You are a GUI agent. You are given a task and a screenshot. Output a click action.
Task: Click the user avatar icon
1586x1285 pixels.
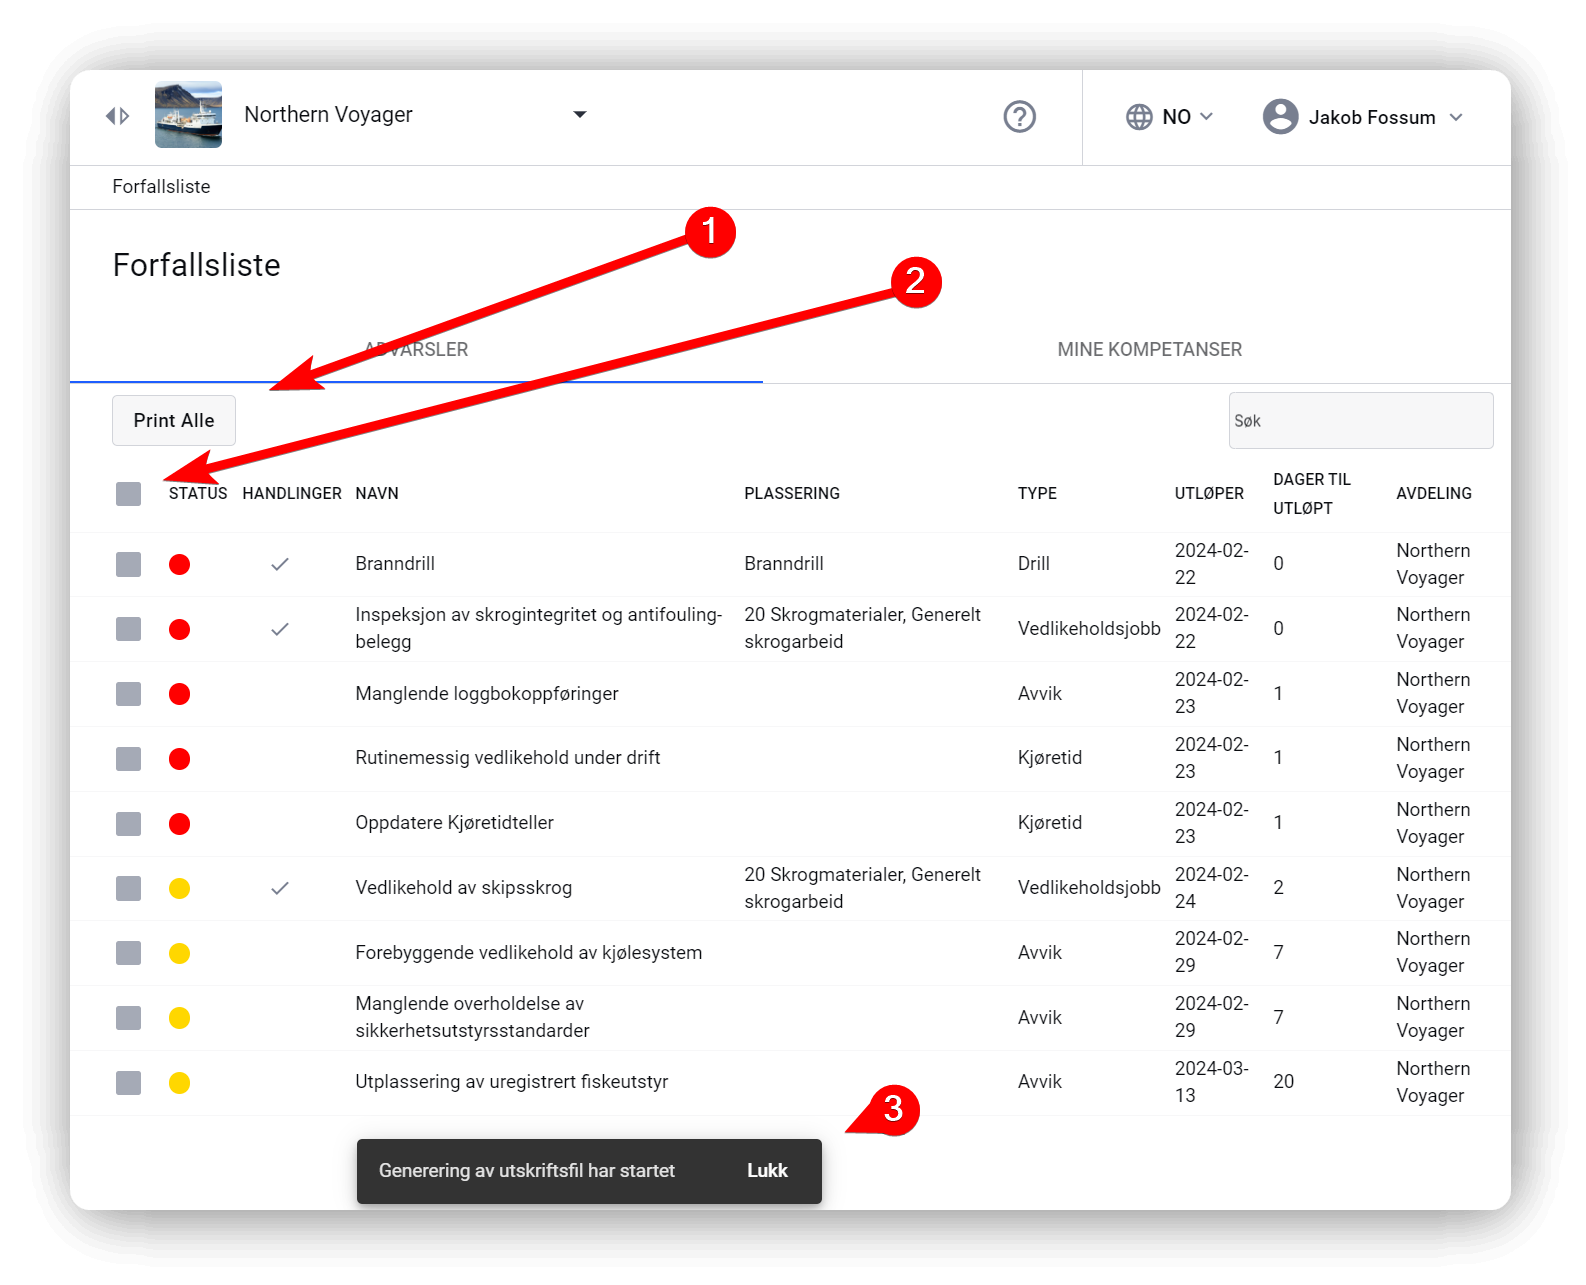click(1280, 117)
